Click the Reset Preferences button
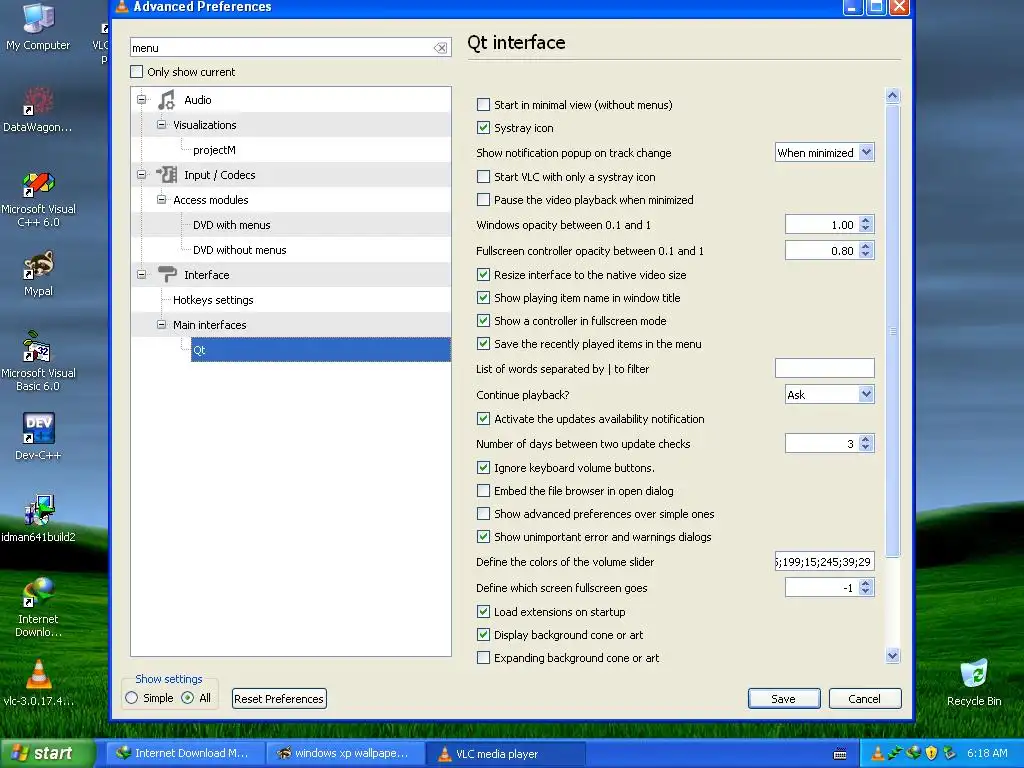 tap(279, 699)
